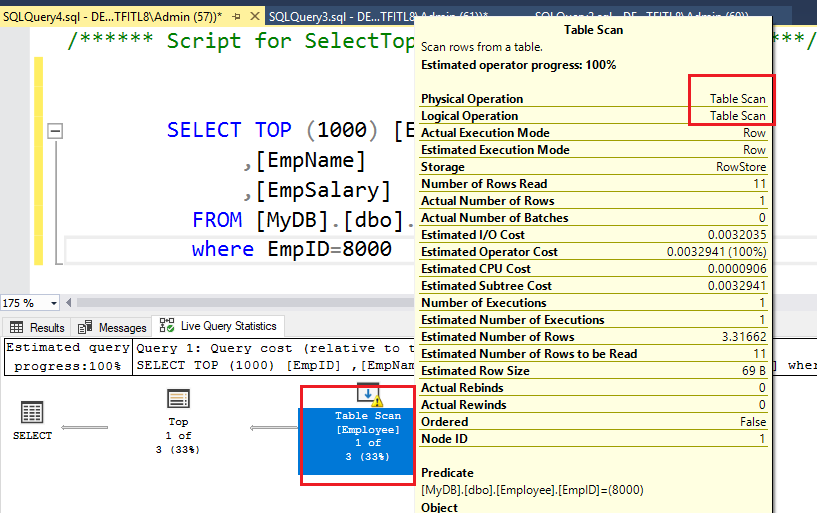Select the Live Query Statistics tab
Screen dimensions: 817x513
coord(218,326)
